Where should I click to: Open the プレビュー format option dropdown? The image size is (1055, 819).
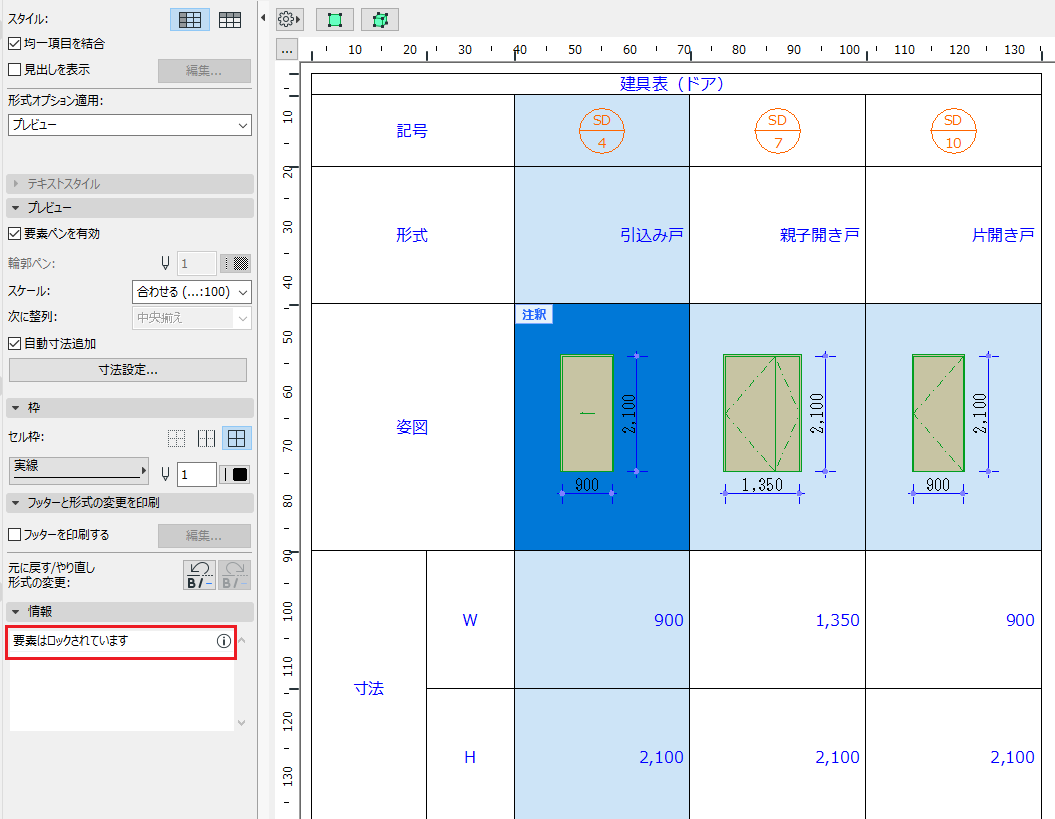130,125
